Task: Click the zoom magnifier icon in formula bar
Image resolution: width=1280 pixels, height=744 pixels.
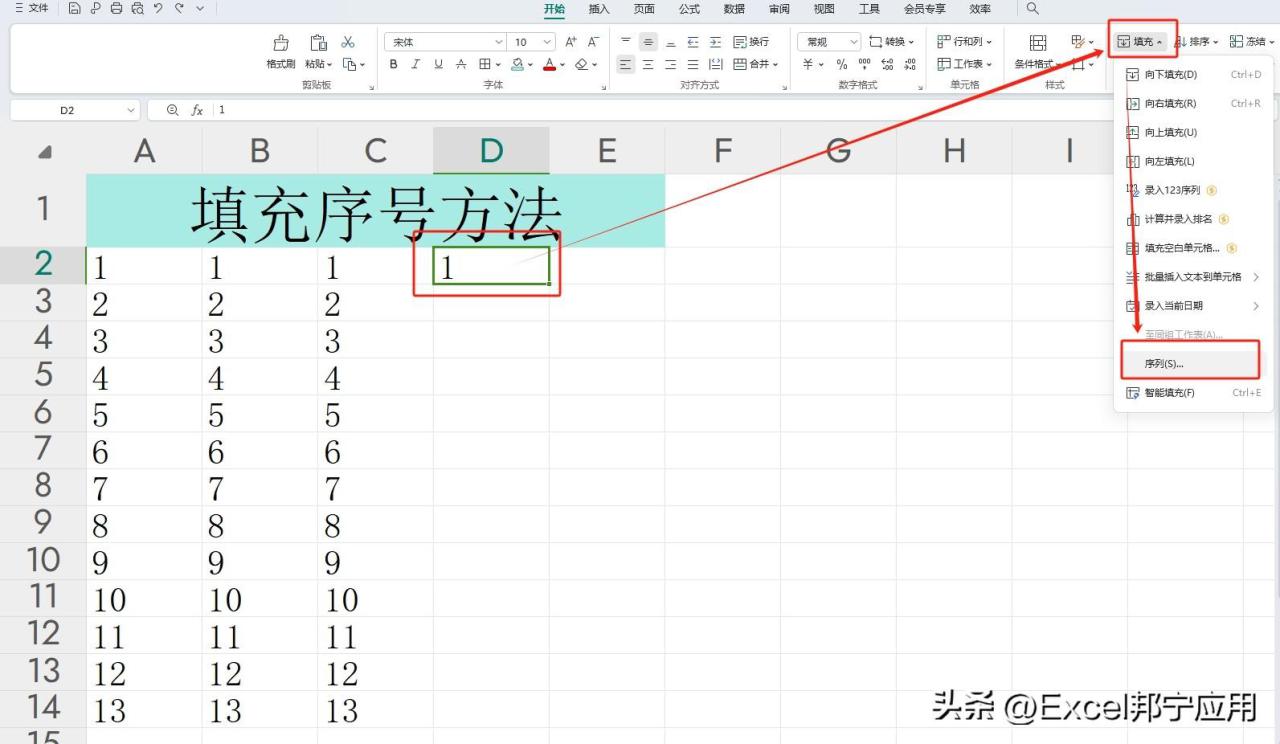Action: coord(172,110)
